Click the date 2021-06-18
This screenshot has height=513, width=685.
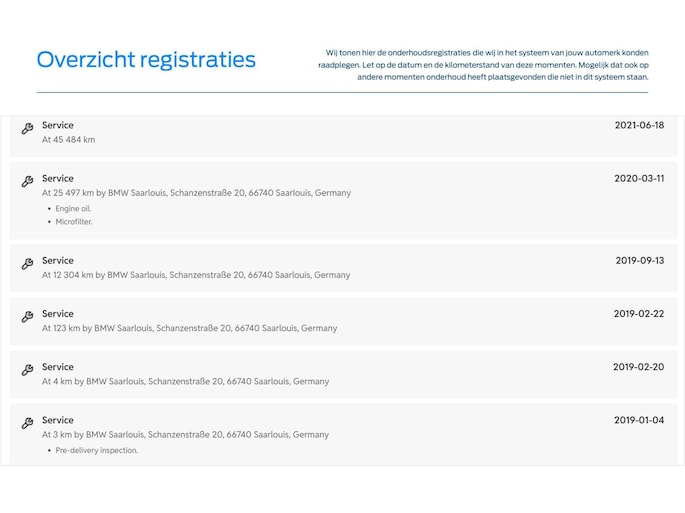pyautogui.click(x=639, y=125)
